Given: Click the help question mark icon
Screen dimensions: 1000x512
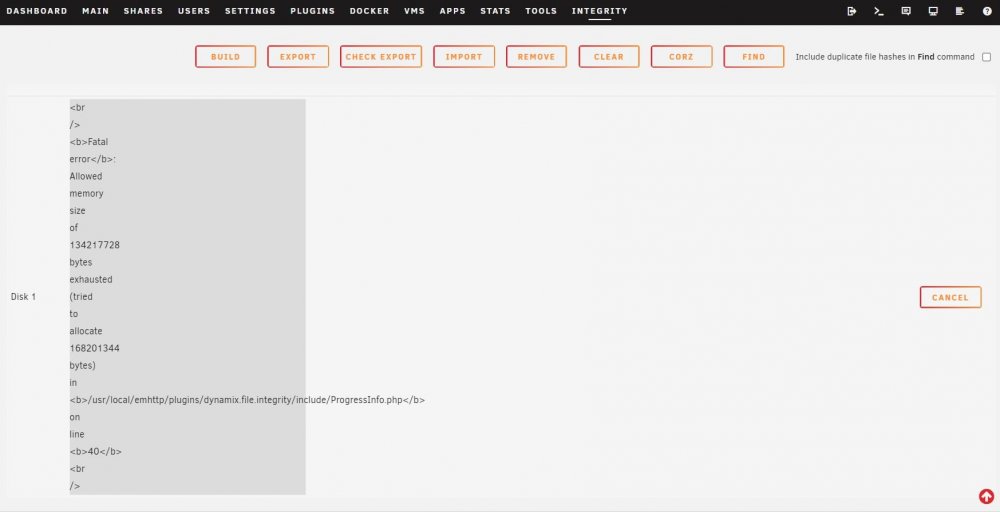Looking at the screenshot, I should (987, 11).
